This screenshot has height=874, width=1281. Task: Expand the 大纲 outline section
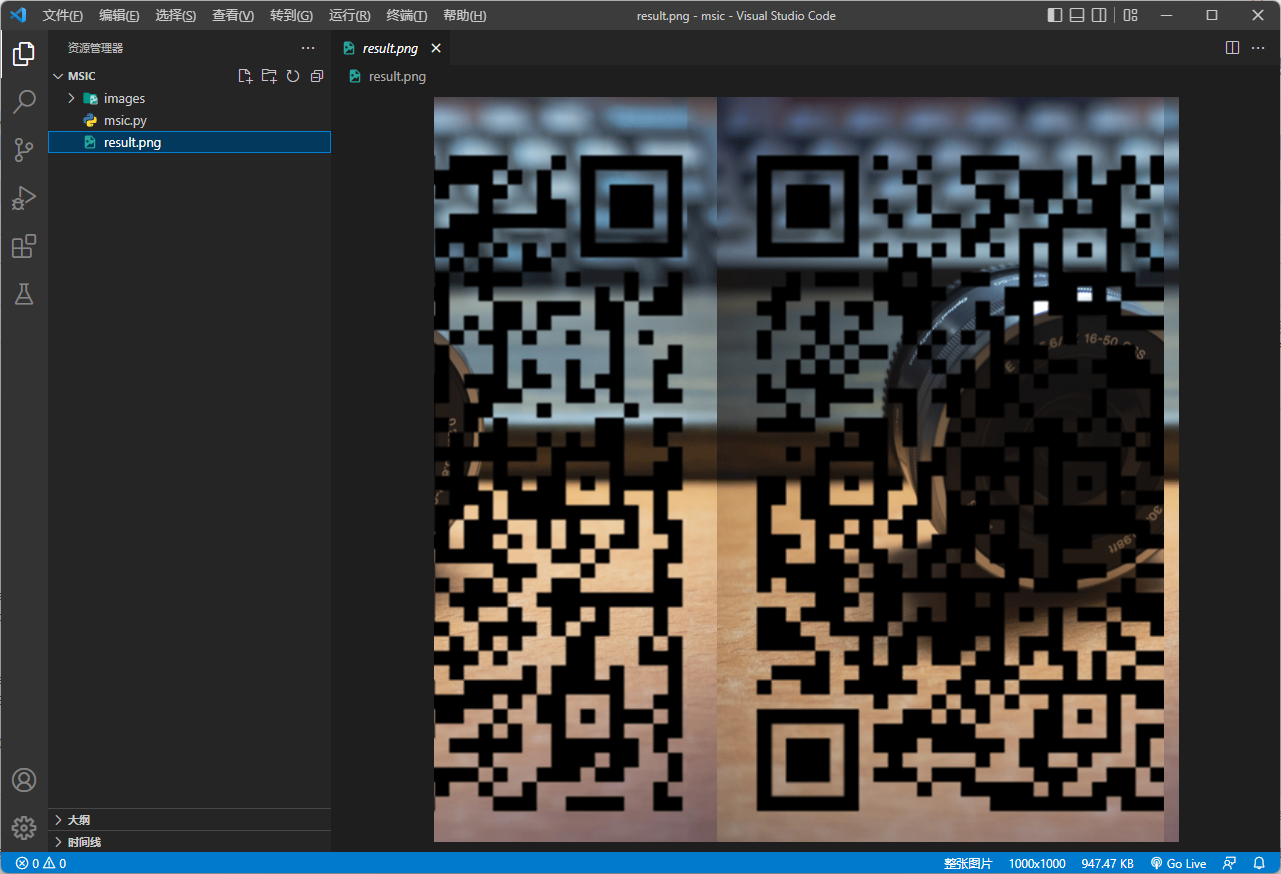click(189, 820)
